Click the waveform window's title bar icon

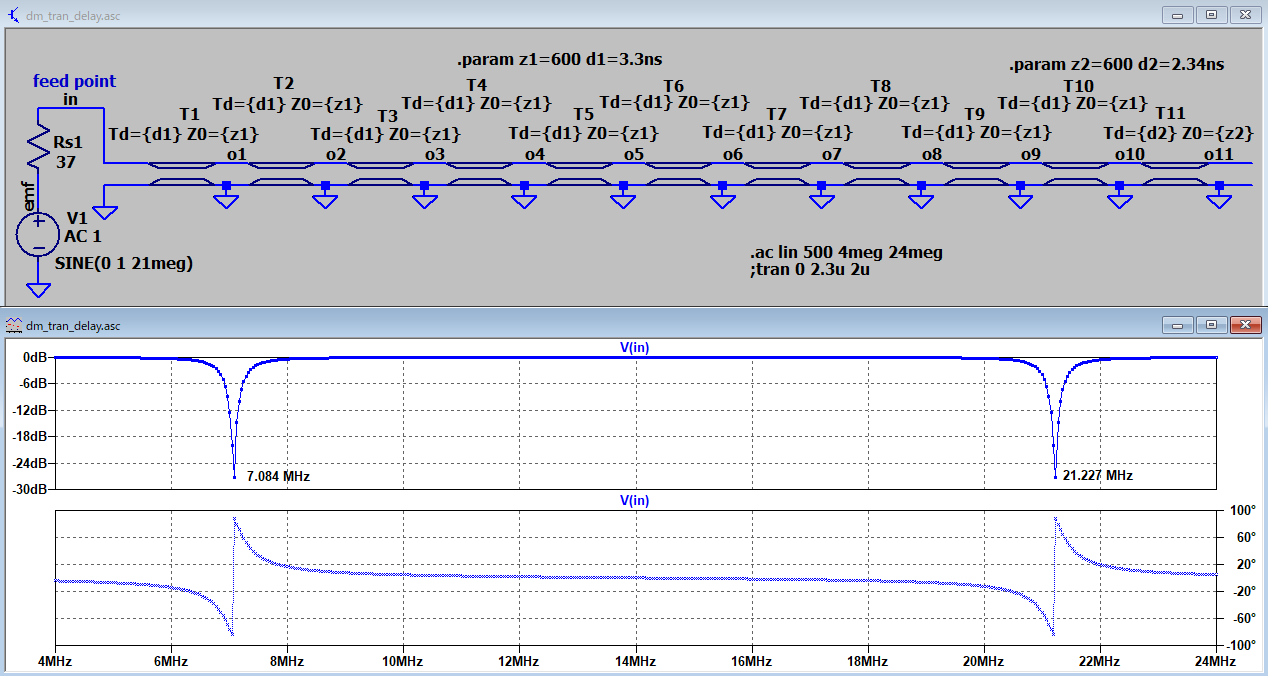pos(14,325)
